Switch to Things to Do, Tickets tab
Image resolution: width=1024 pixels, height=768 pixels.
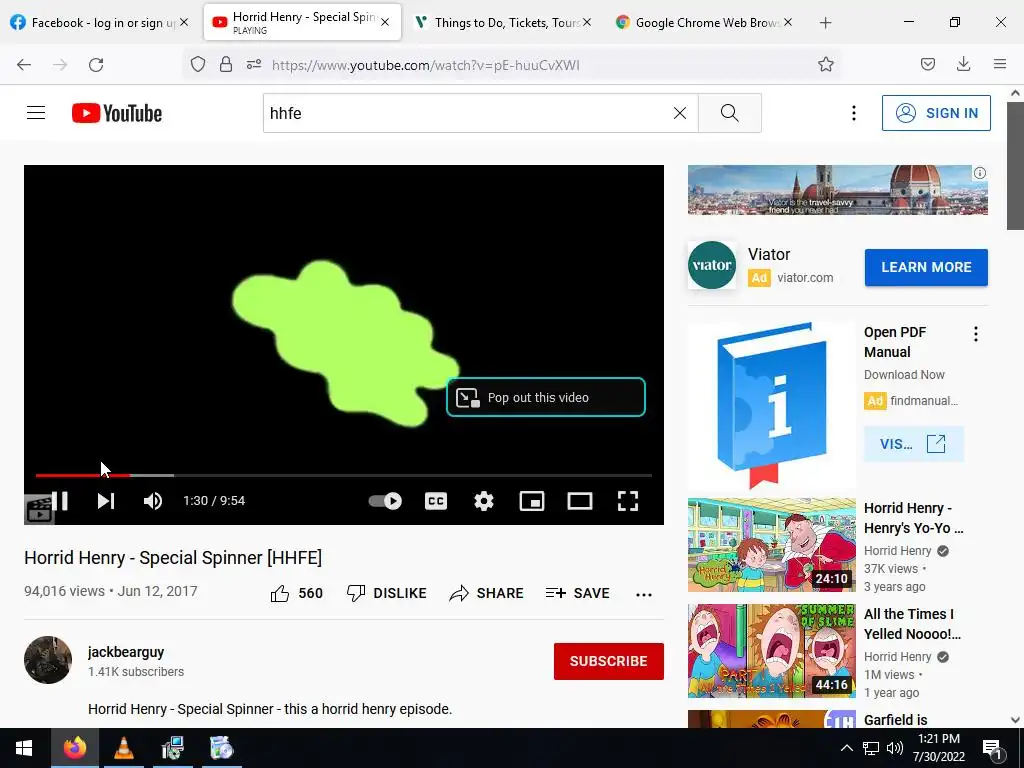503,22
